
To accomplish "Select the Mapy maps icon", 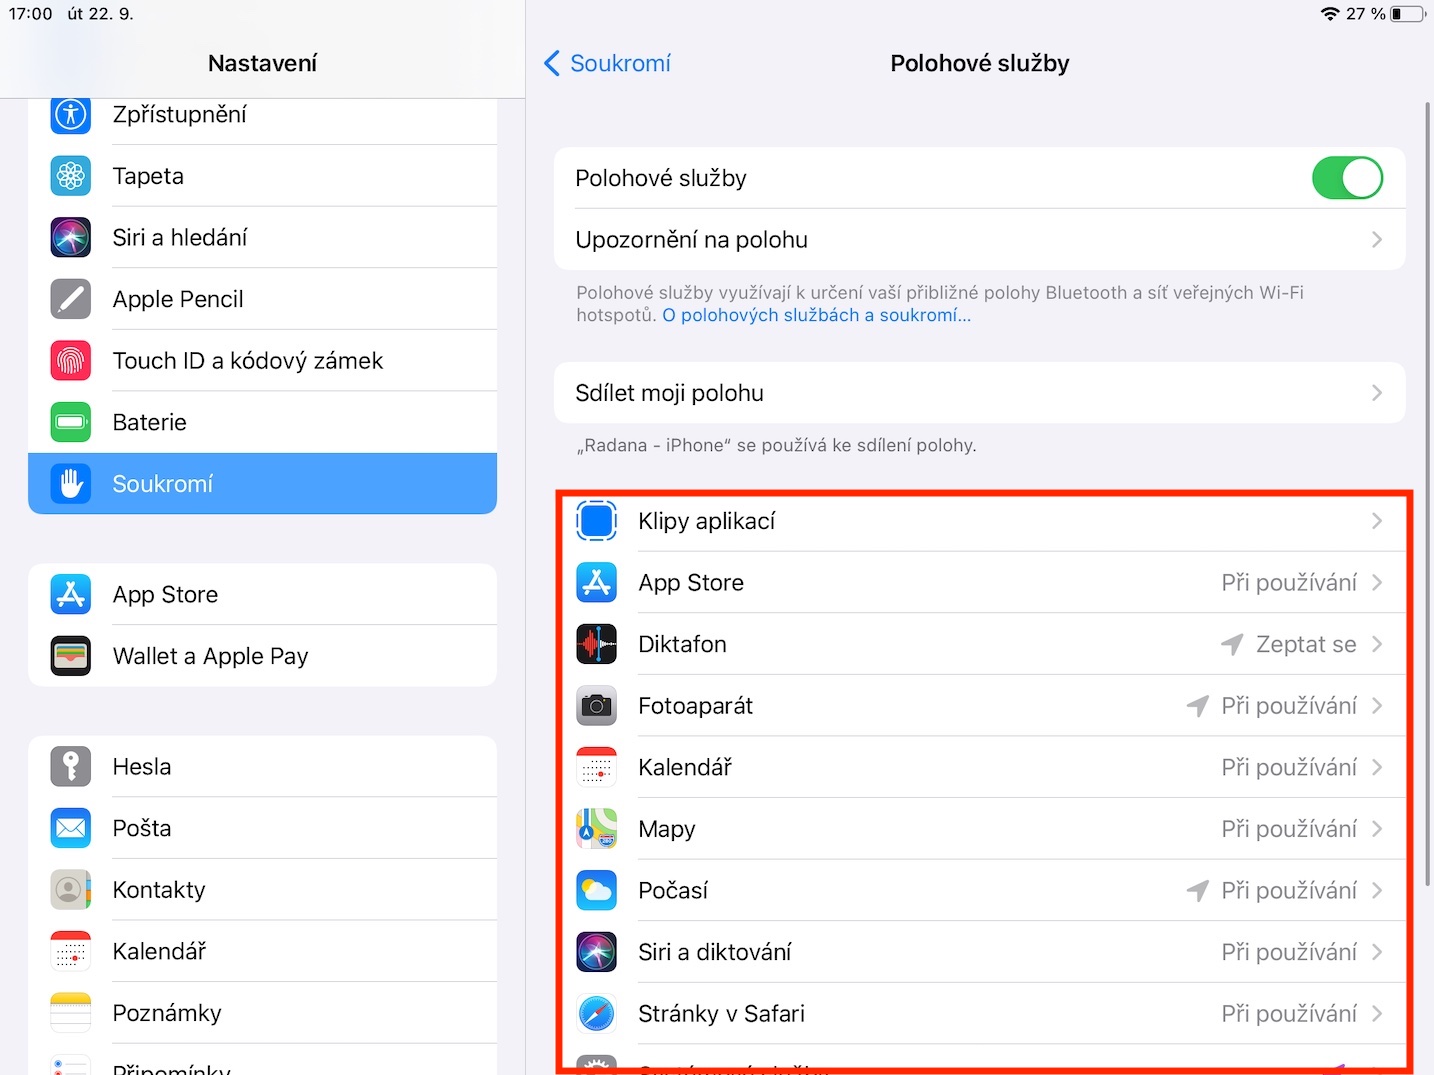I will click(x=596, y=829).
